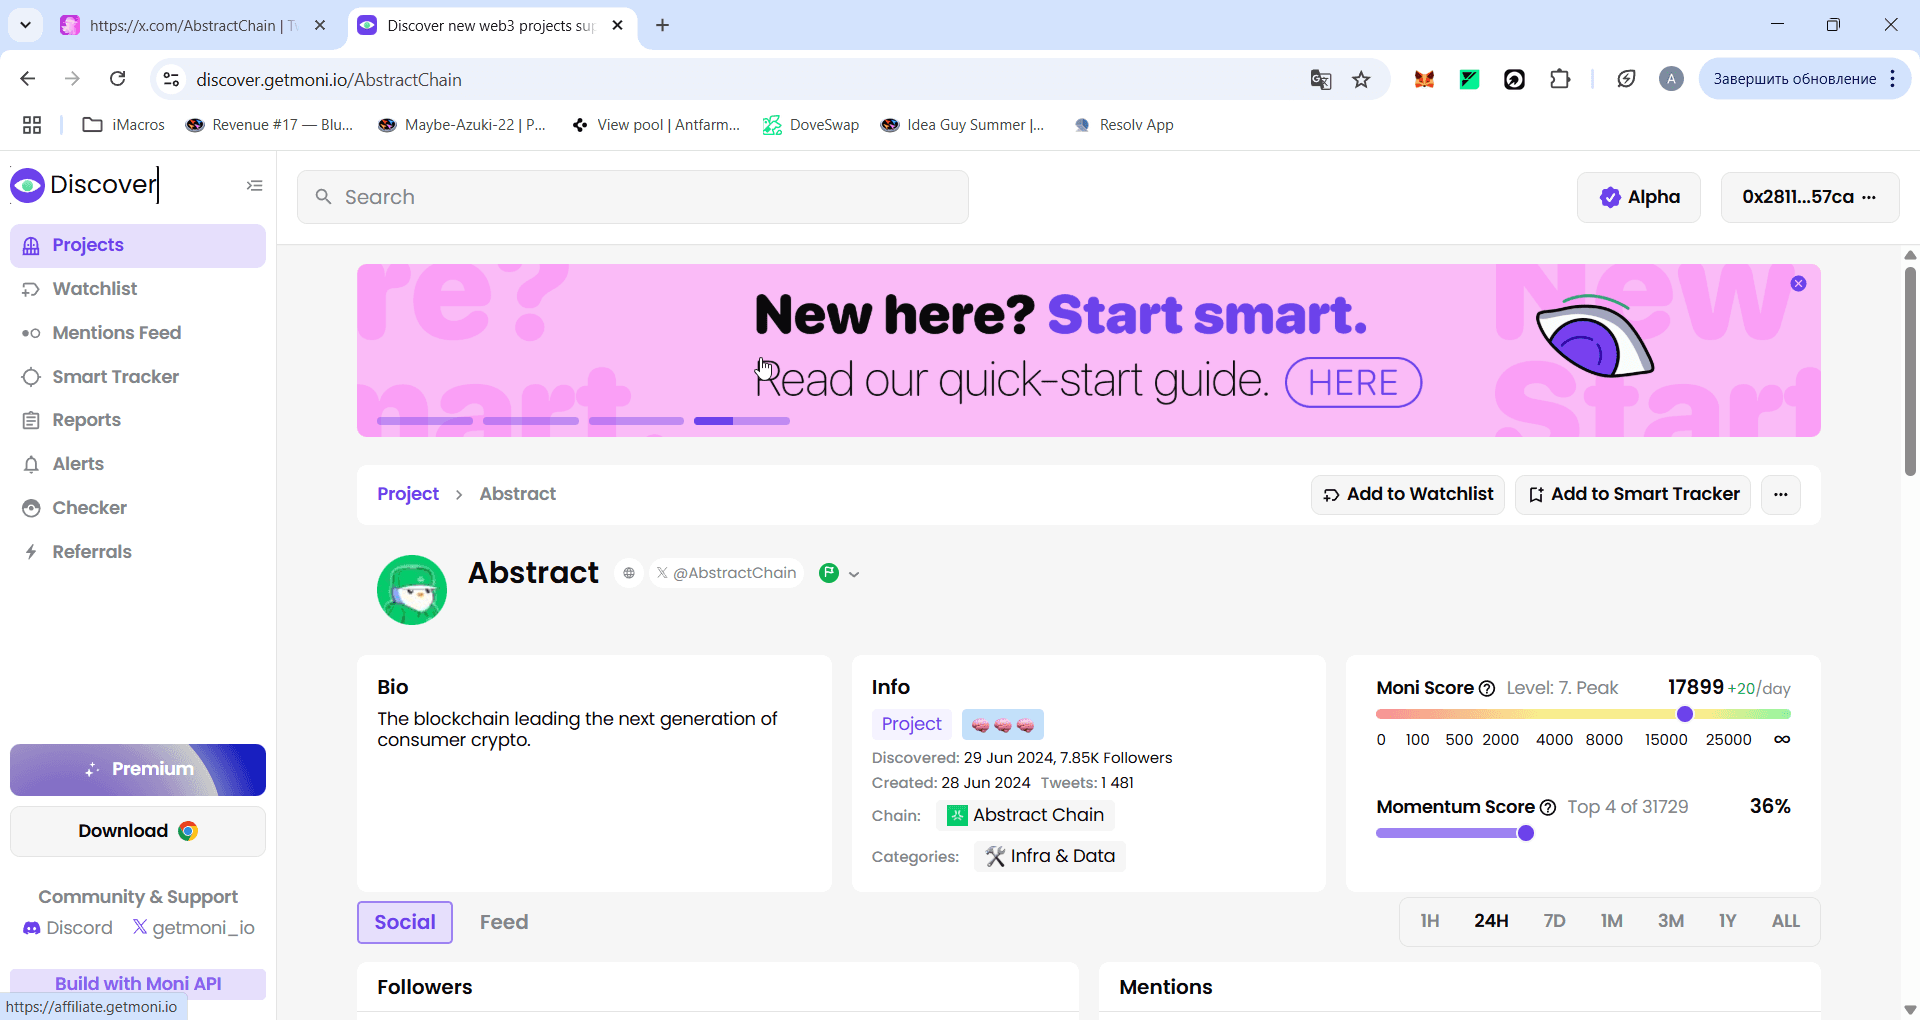Select the 7D time range
Viewport: 1920px width, 1020px height.
pos(1554,922)
